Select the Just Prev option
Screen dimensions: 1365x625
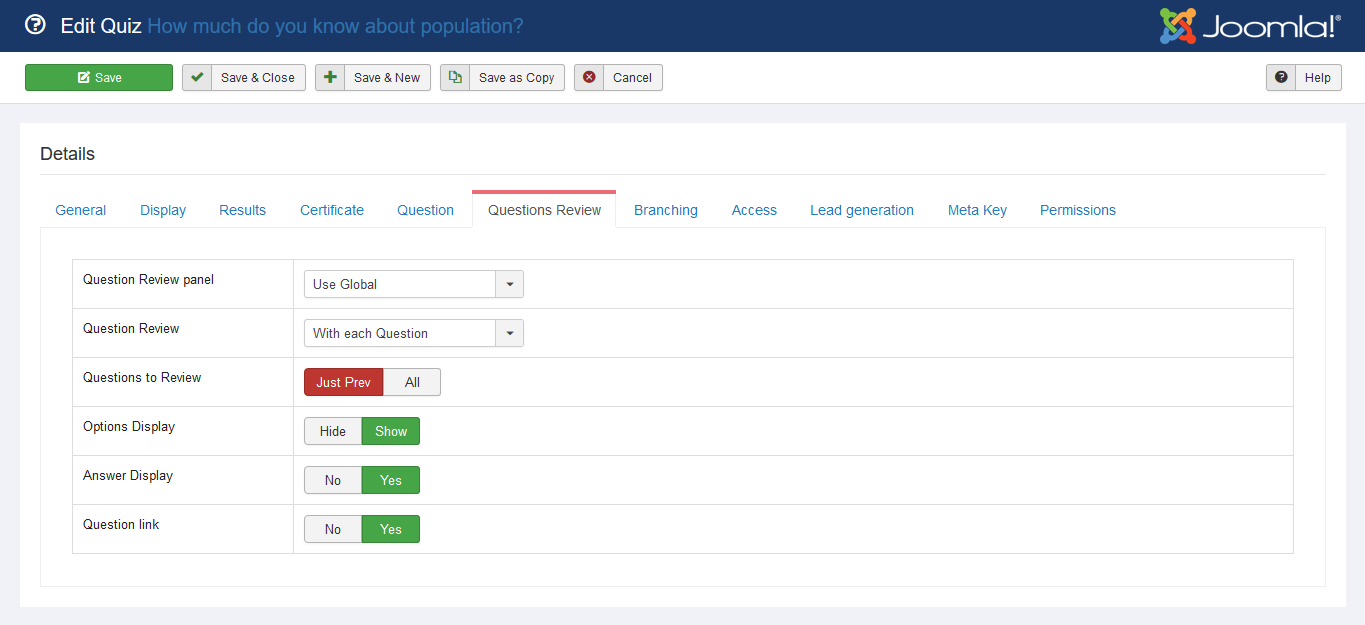(343, 382)
